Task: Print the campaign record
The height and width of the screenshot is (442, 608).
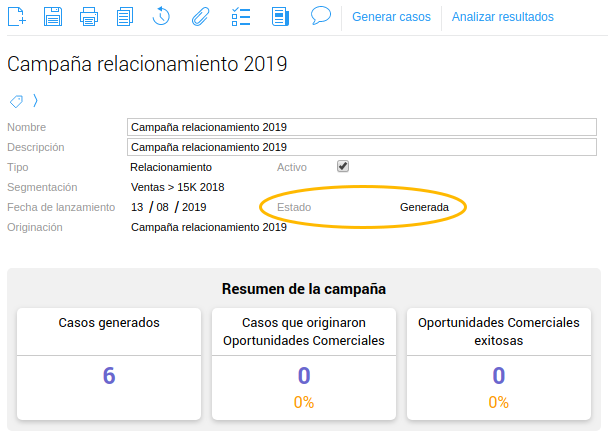Action: point(88,16)
